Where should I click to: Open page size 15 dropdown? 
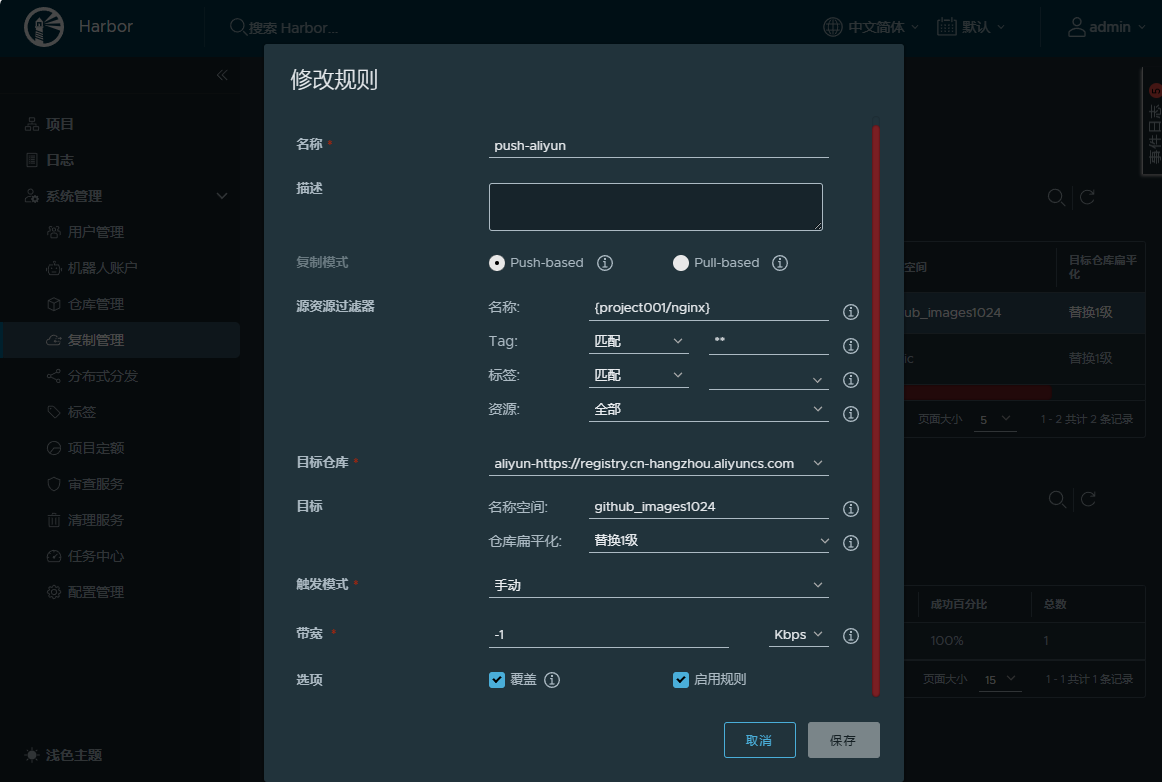coord(1000,680)
